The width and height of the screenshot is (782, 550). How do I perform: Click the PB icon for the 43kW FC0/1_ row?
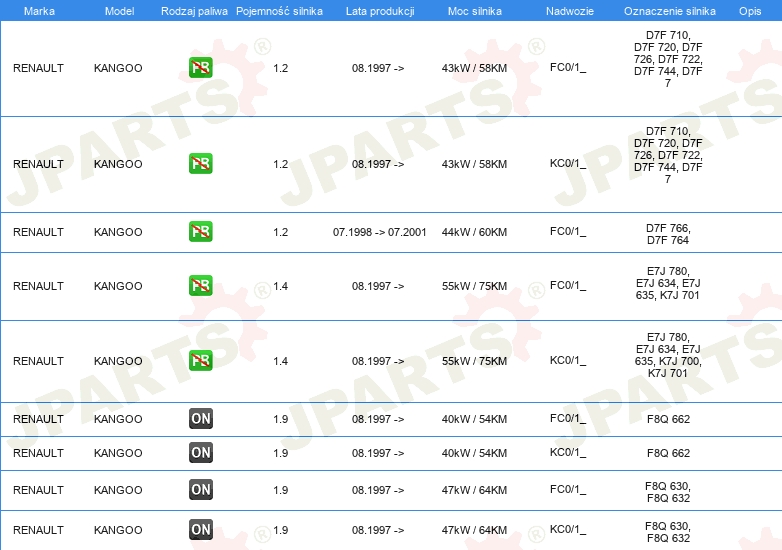(200, 68)
